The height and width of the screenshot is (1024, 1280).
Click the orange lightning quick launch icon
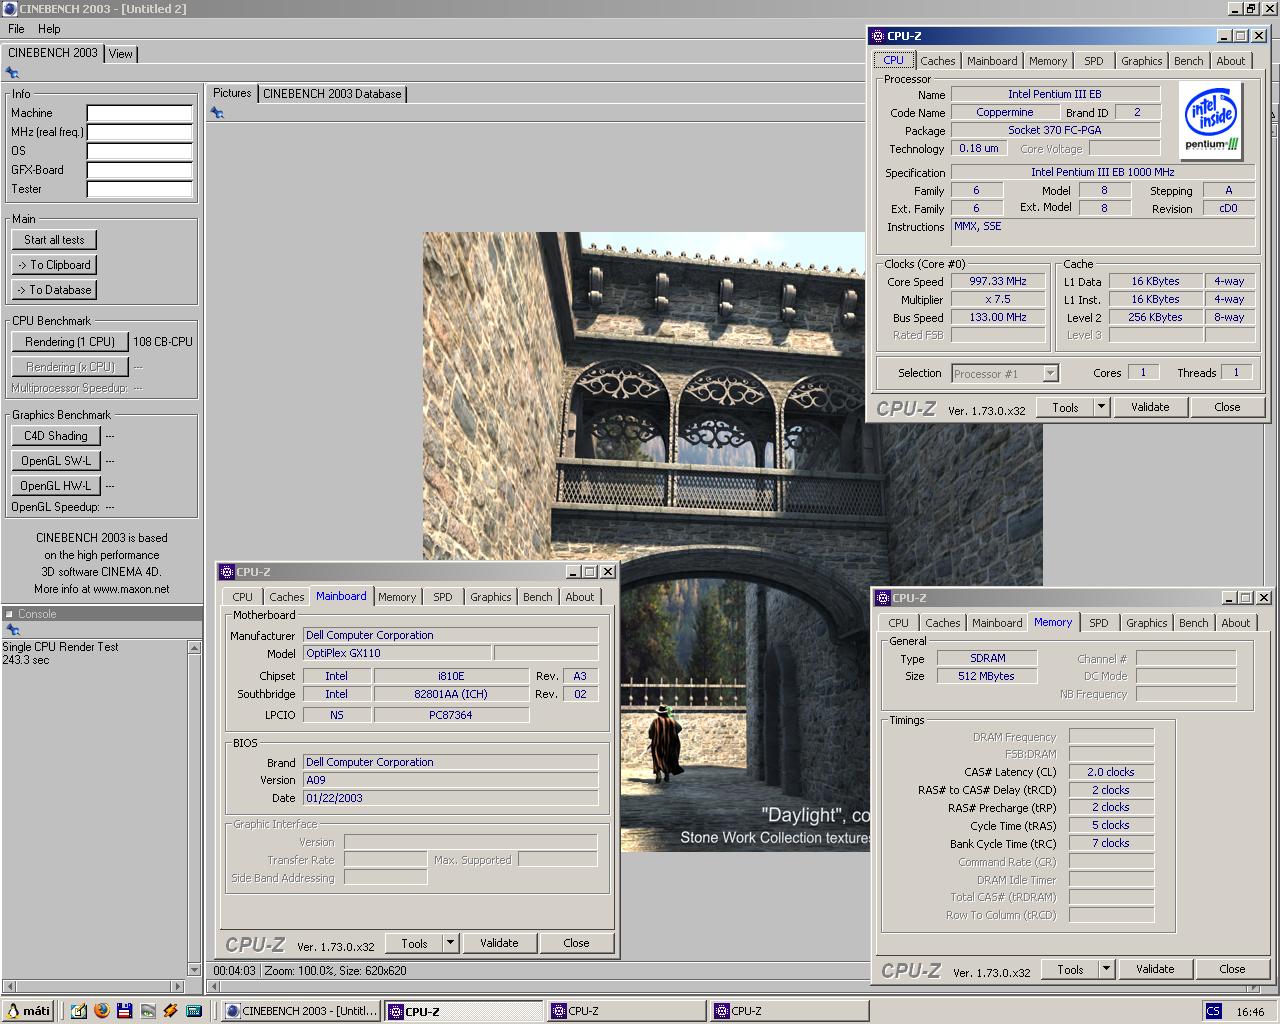170,1011
